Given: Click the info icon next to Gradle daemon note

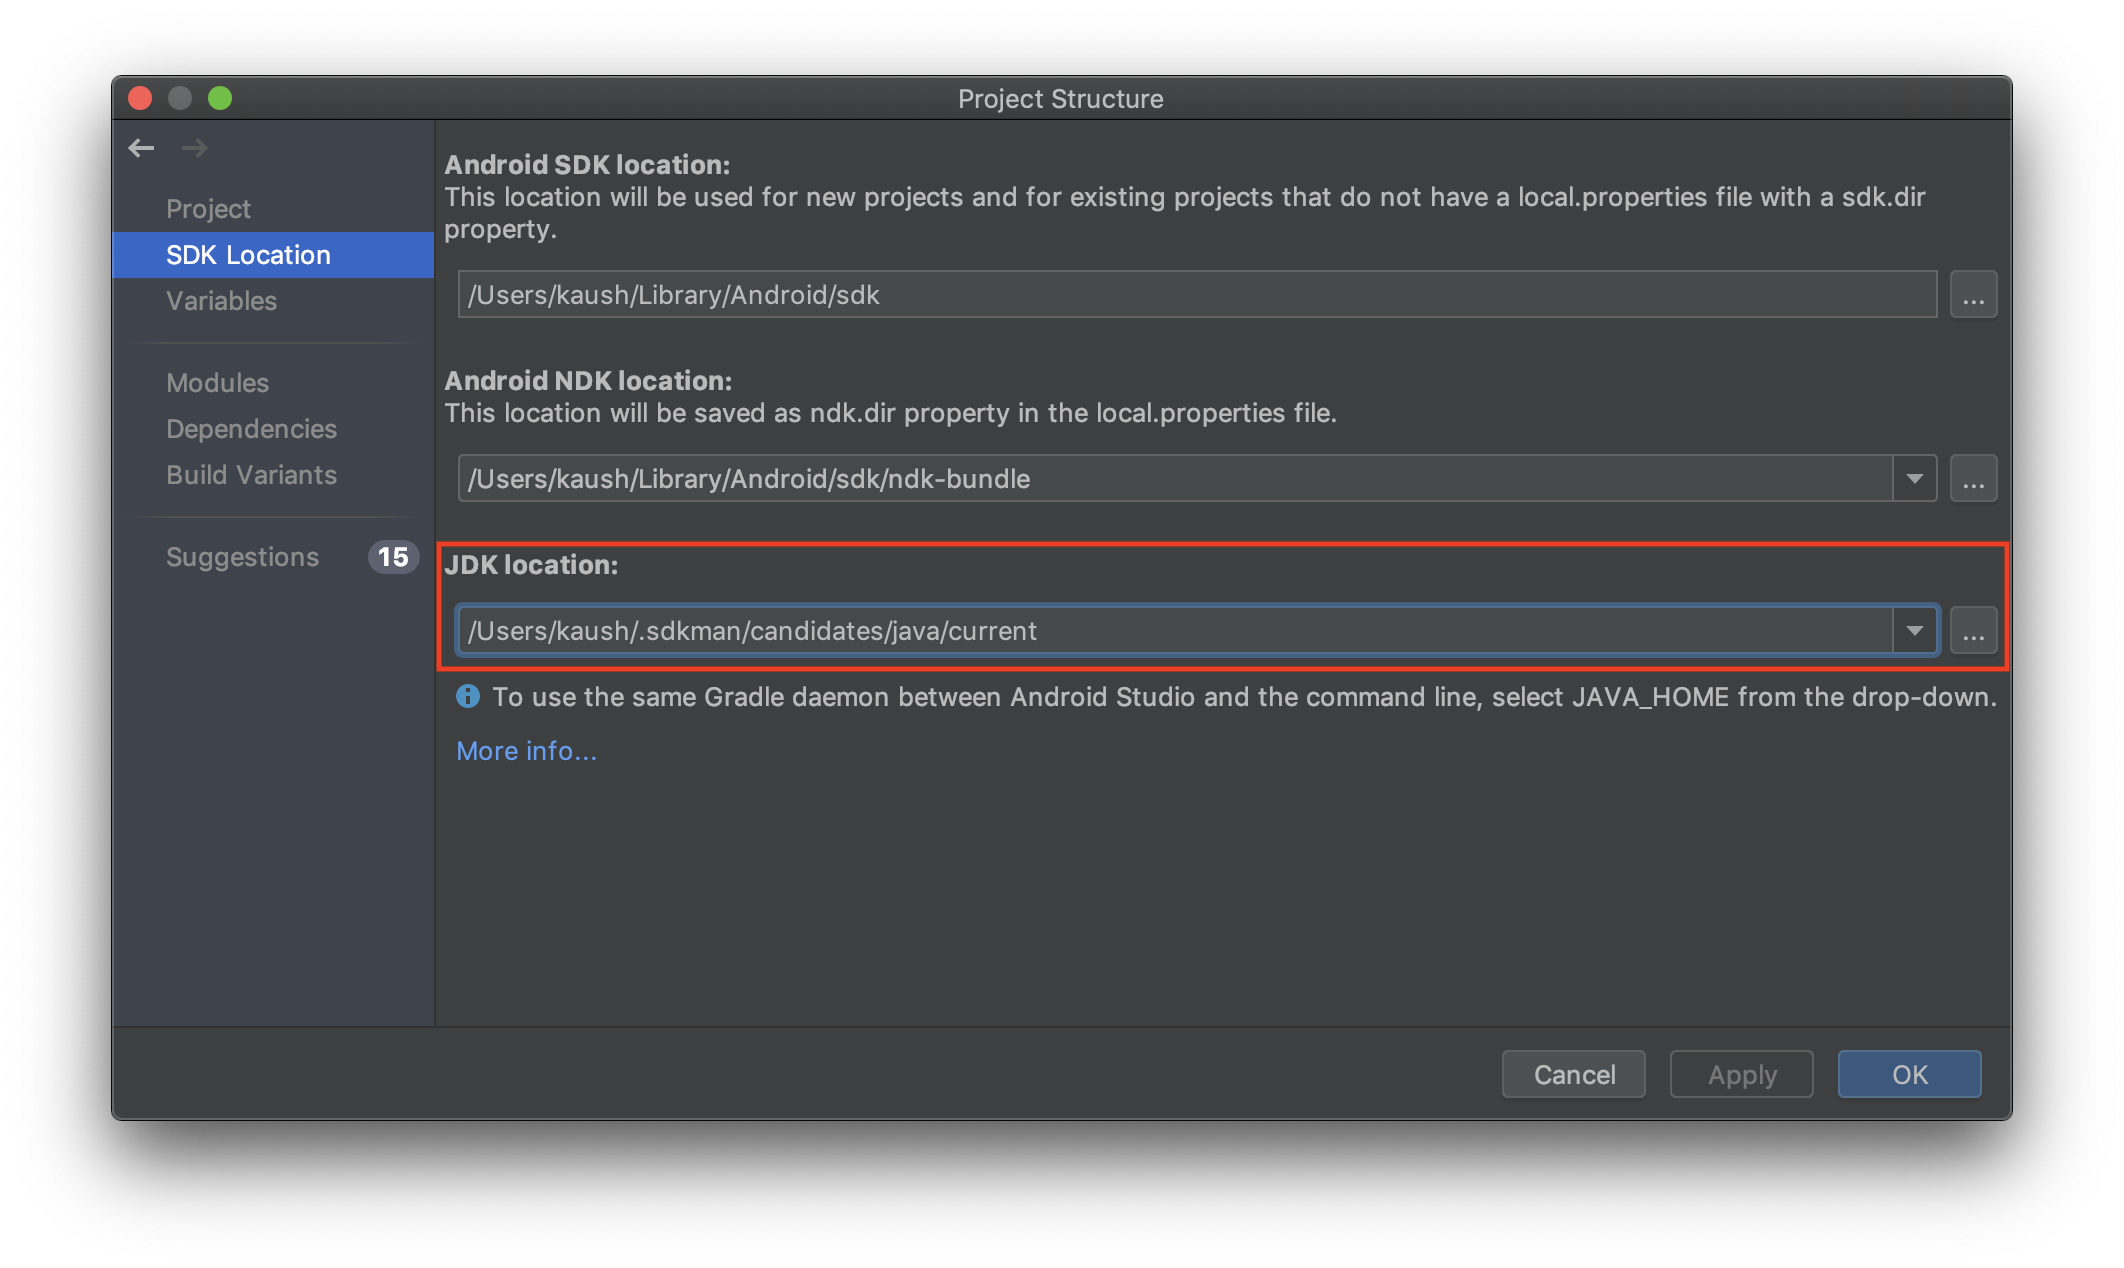Looking at the screenshot, I should [468, 696].
